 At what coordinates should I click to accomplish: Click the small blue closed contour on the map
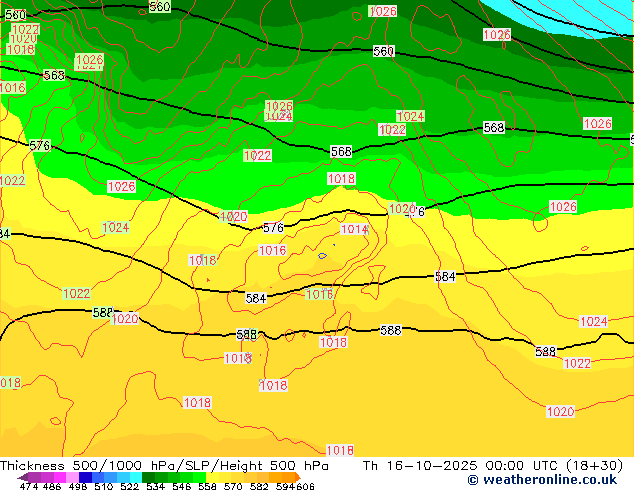click(x=322, y=256)
